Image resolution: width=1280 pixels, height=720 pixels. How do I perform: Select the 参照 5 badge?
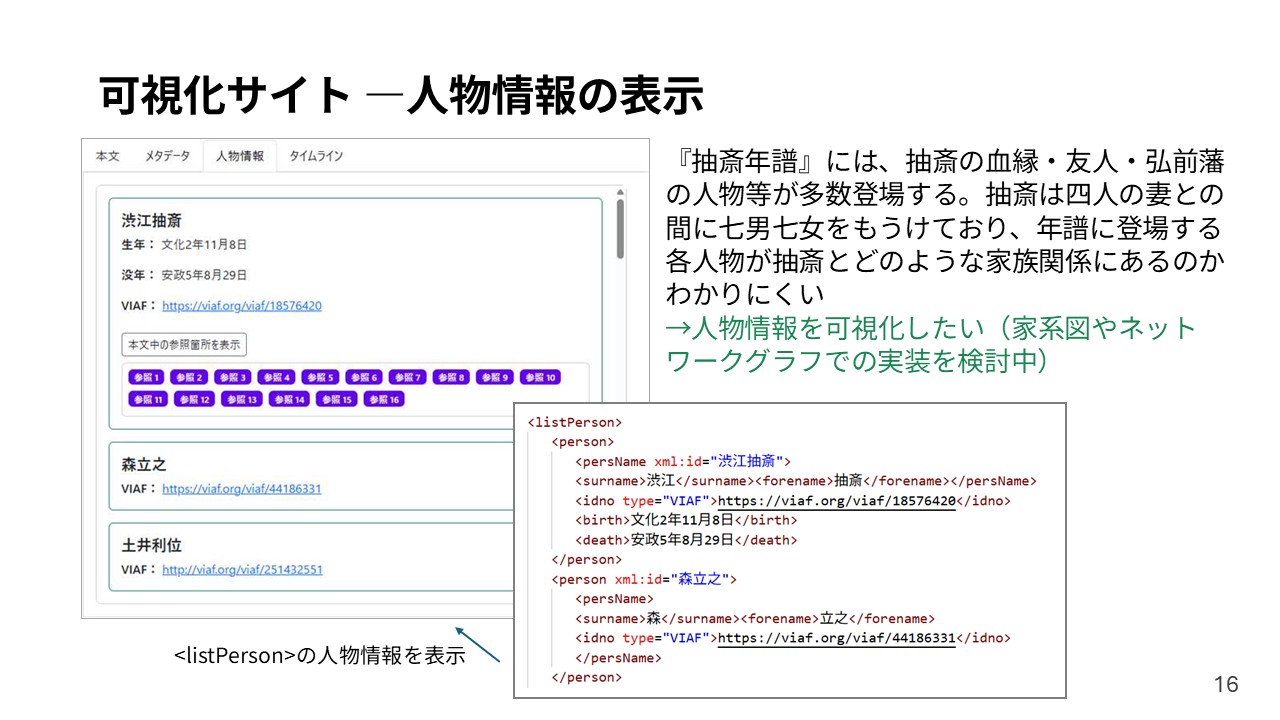pyautogui.click(x=320, y=377)
